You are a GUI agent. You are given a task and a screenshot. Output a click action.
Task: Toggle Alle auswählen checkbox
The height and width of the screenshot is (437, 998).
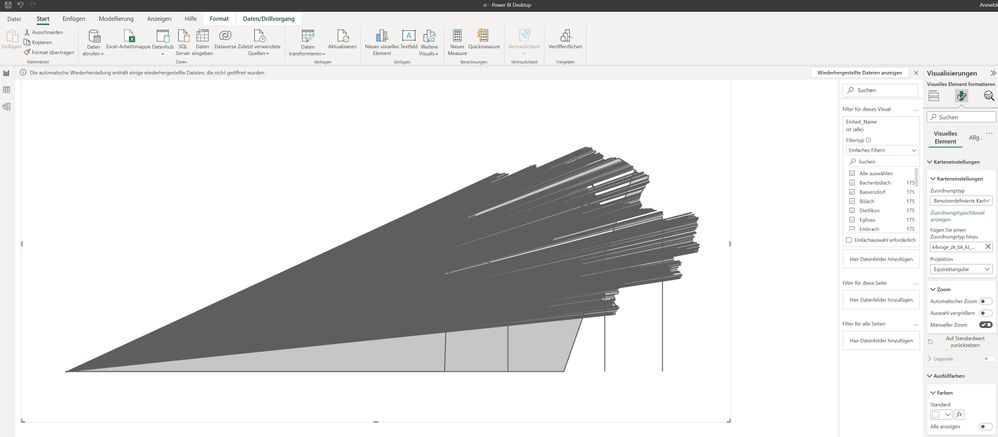click(x=852, y=173)
